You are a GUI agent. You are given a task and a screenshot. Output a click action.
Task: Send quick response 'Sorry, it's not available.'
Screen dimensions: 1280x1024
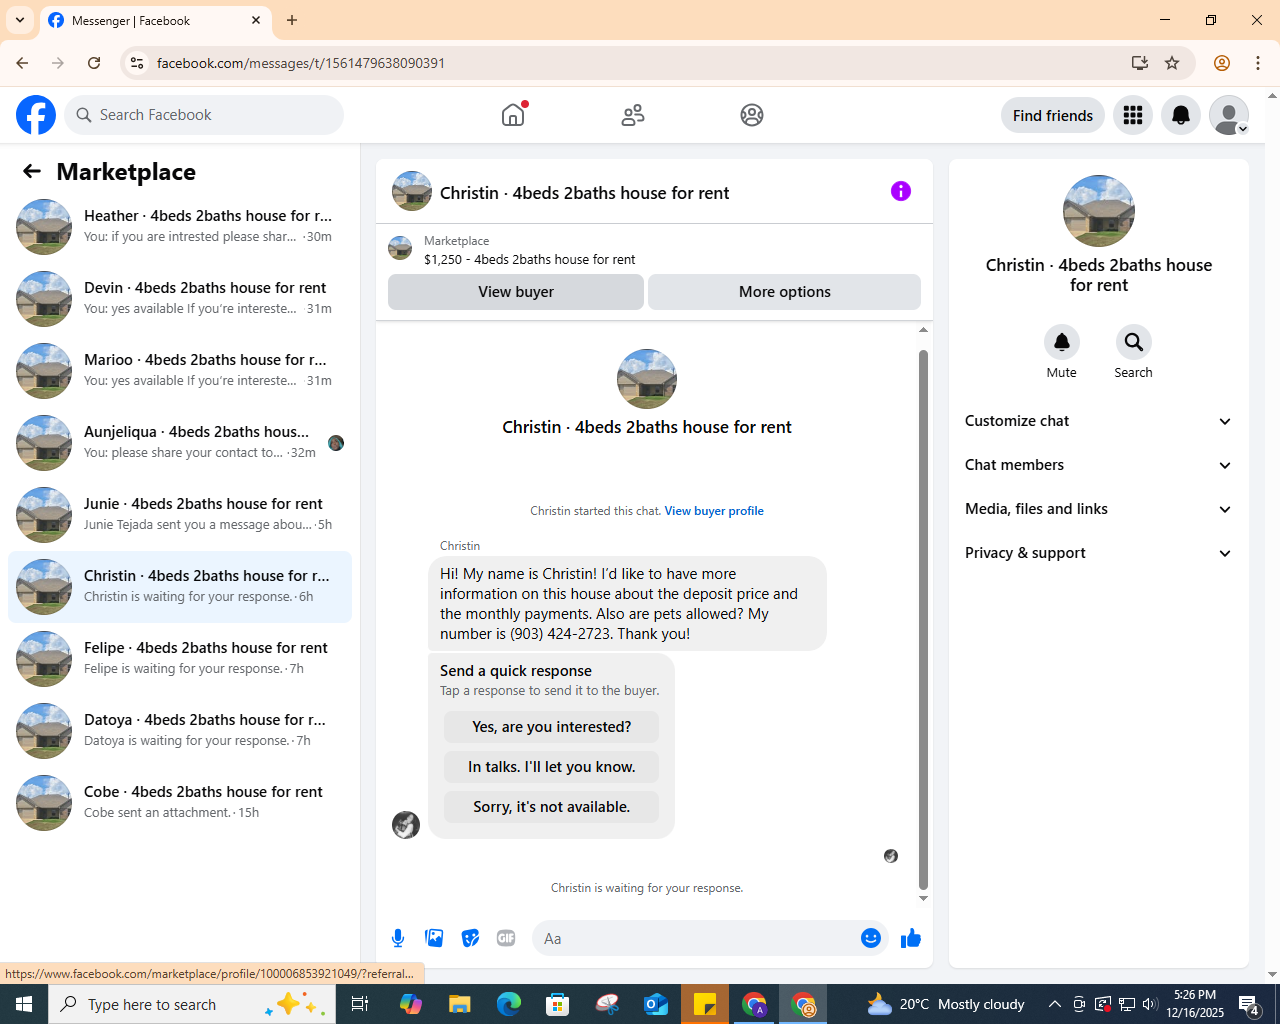[x=552, y=807]
